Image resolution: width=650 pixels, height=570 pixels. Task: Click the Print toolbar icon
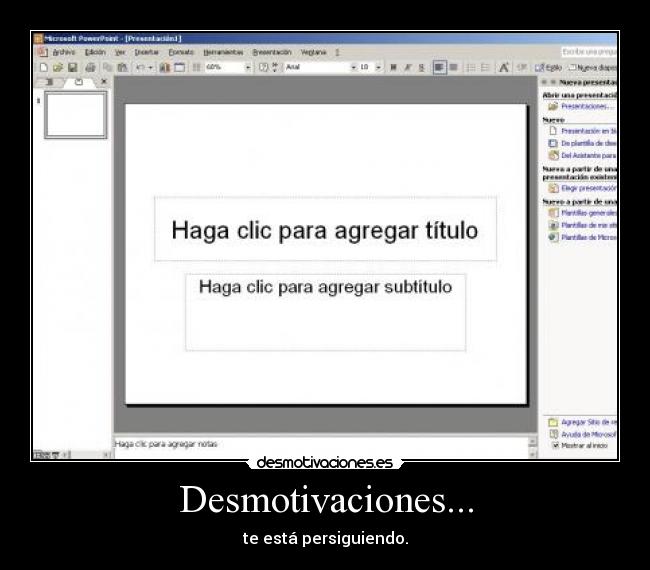click(x=90, y=67)
